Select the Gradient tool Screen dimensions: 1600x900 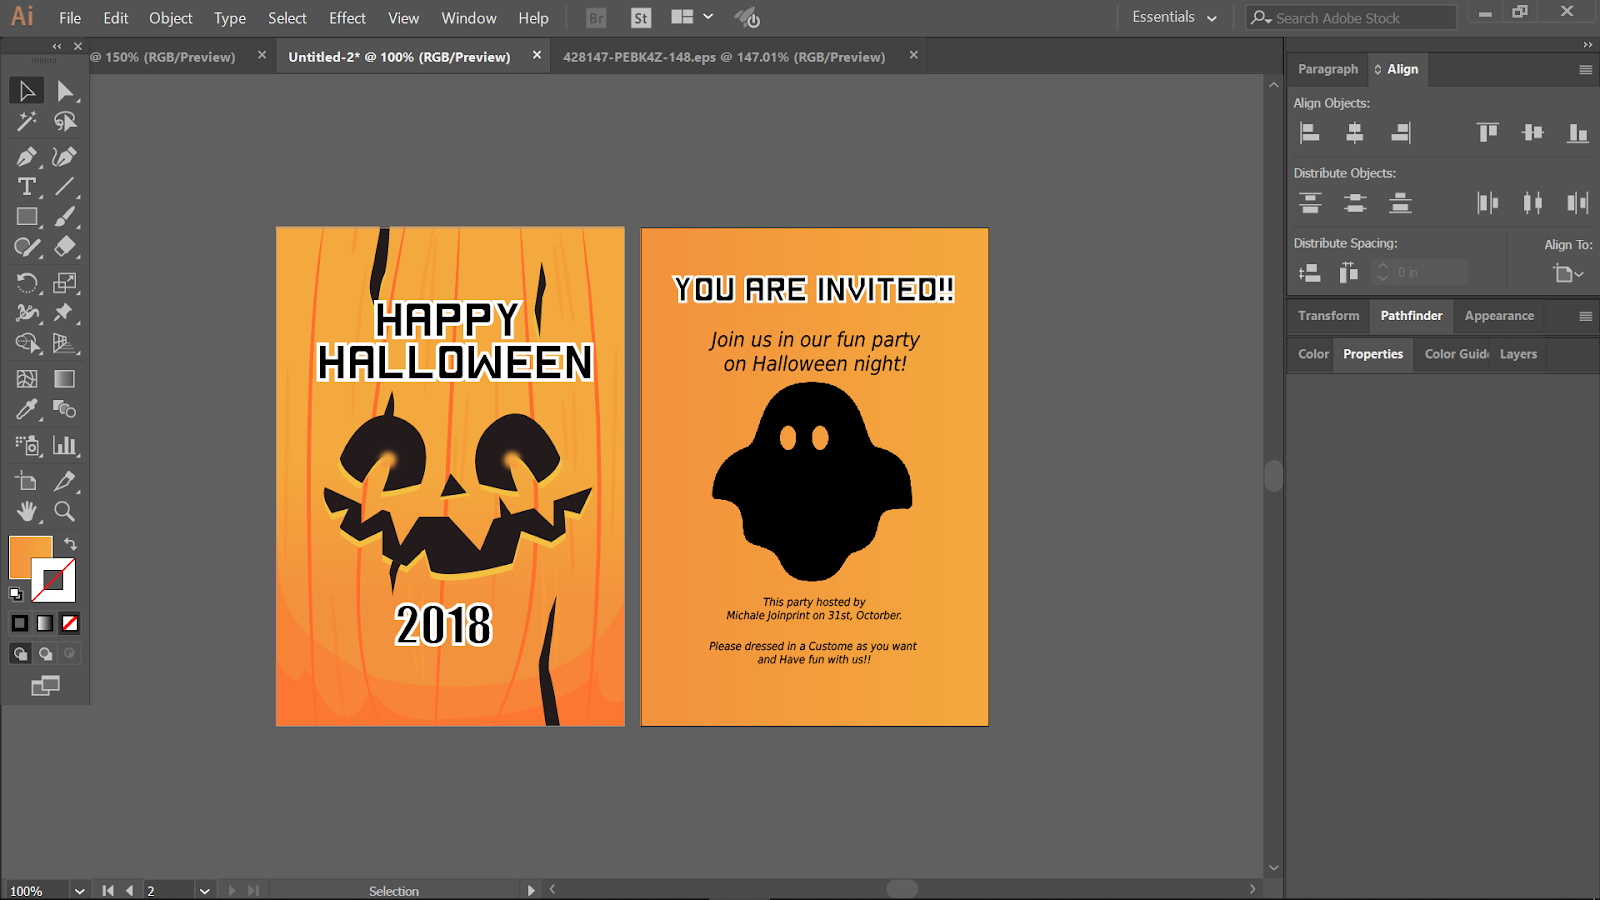[x=65, y=379]
